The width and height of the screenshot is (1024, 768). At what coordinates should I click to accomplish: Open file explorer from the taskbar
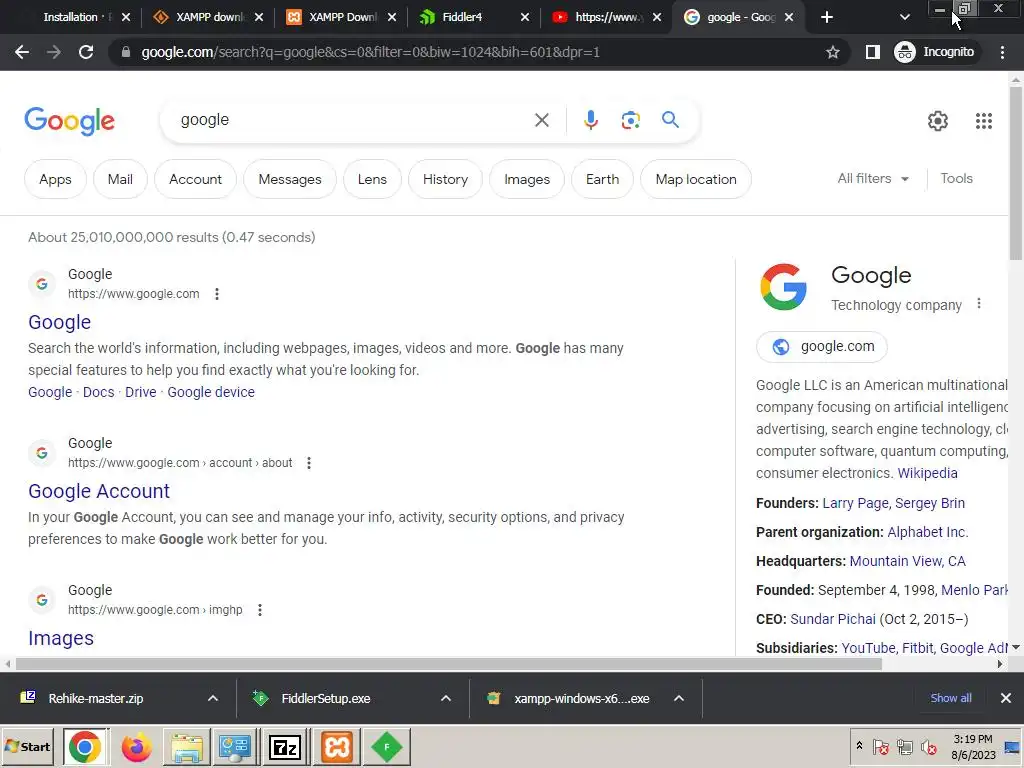coord(187,747)
